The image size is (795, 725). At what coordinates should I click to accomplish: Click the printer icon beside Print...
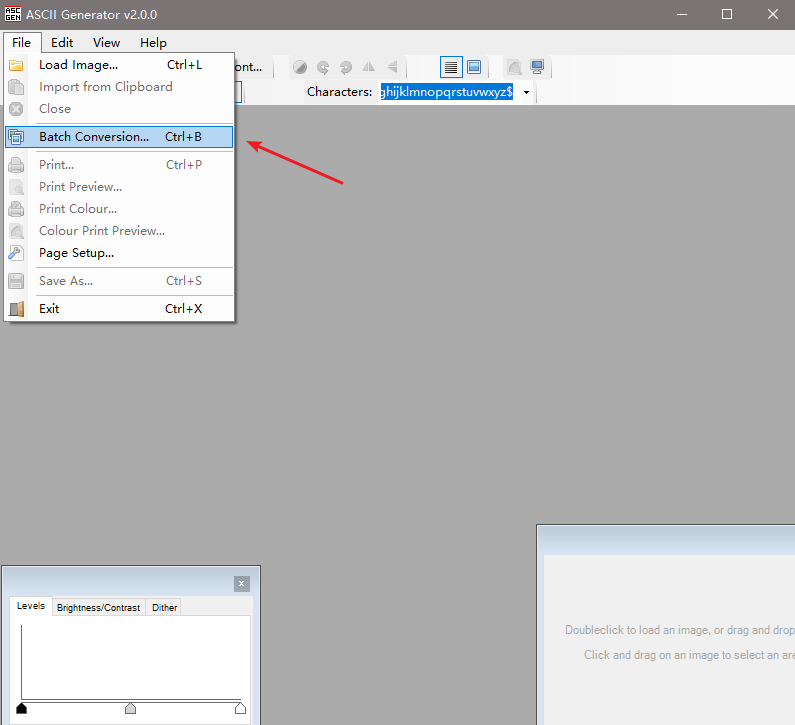coord(16,165)
